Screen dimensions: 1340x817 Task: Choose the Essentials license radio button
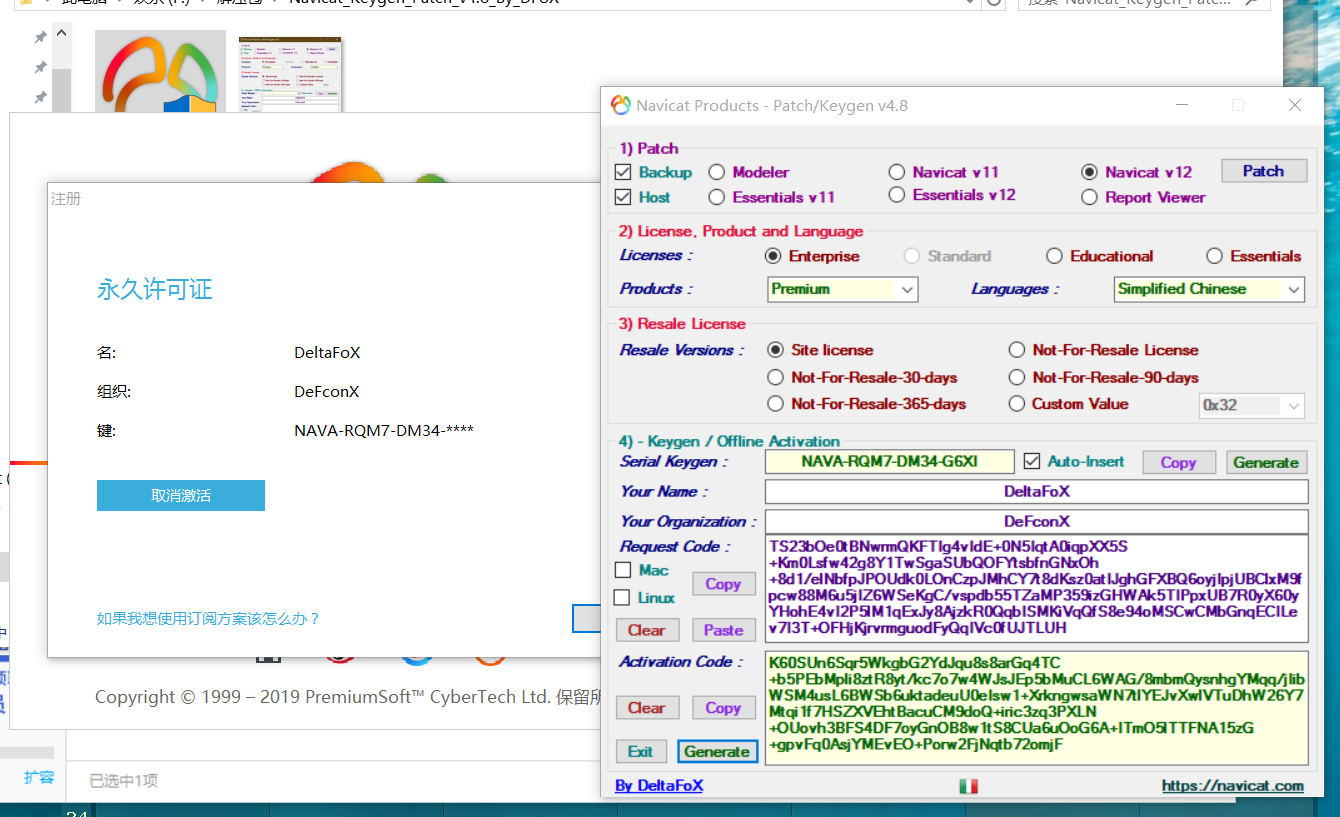[x=1214, y=256]
